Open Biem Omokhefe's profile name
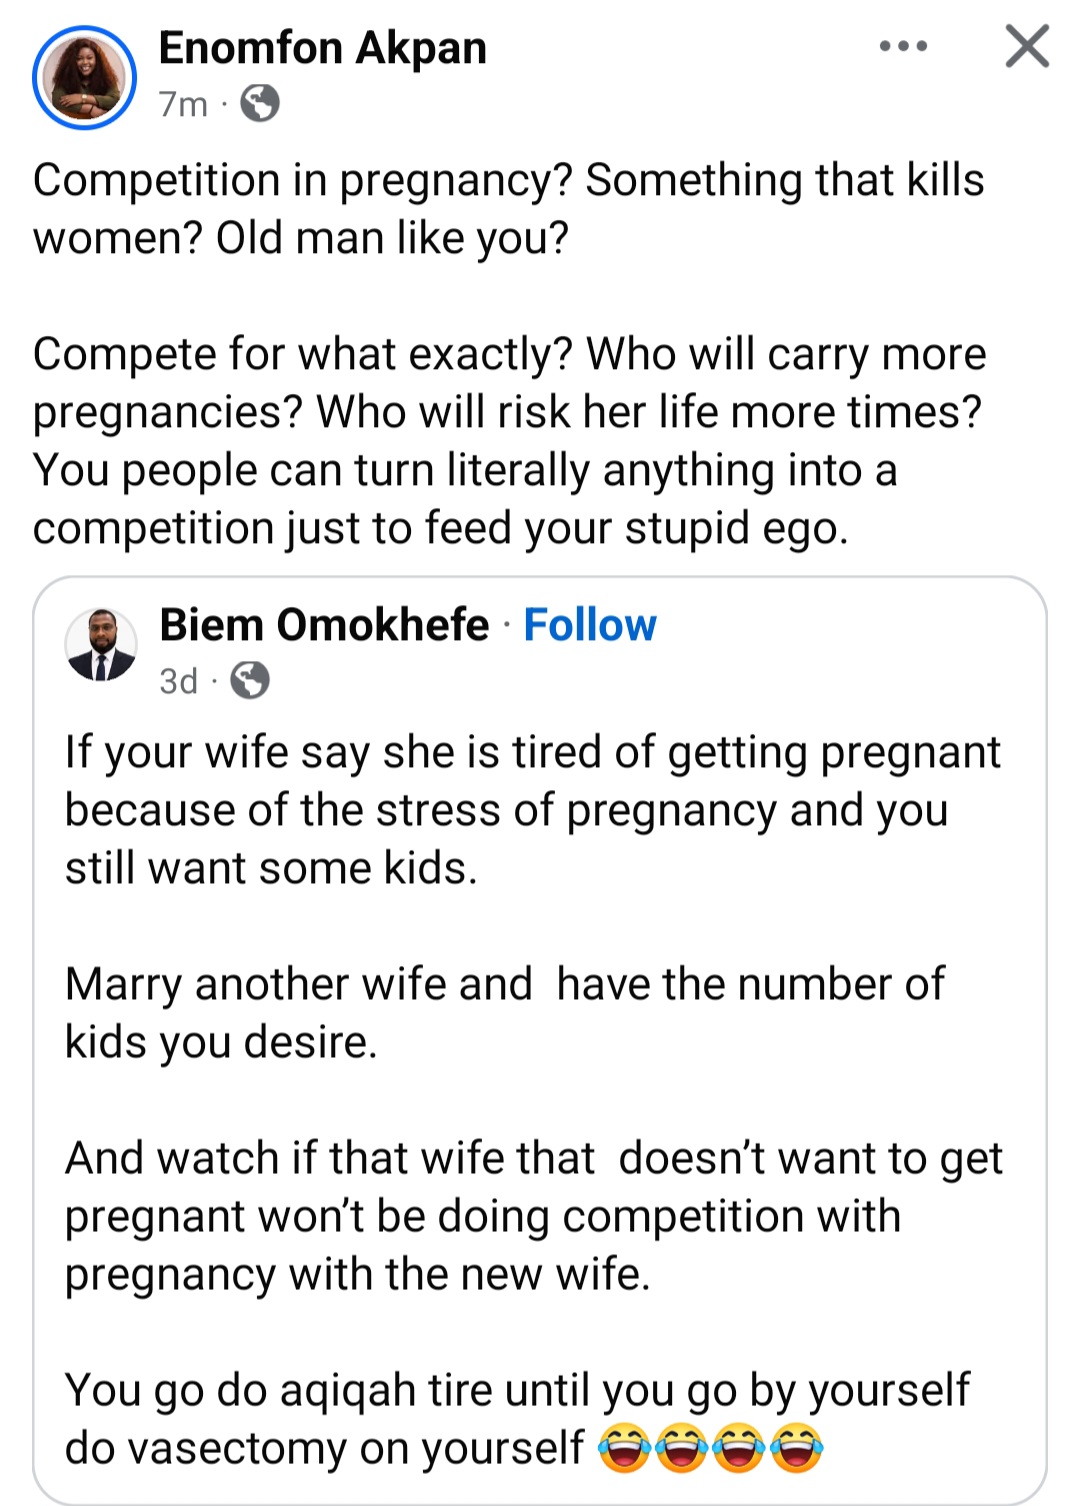Screen dimensions: 1080x1506 tap(324, 625)
